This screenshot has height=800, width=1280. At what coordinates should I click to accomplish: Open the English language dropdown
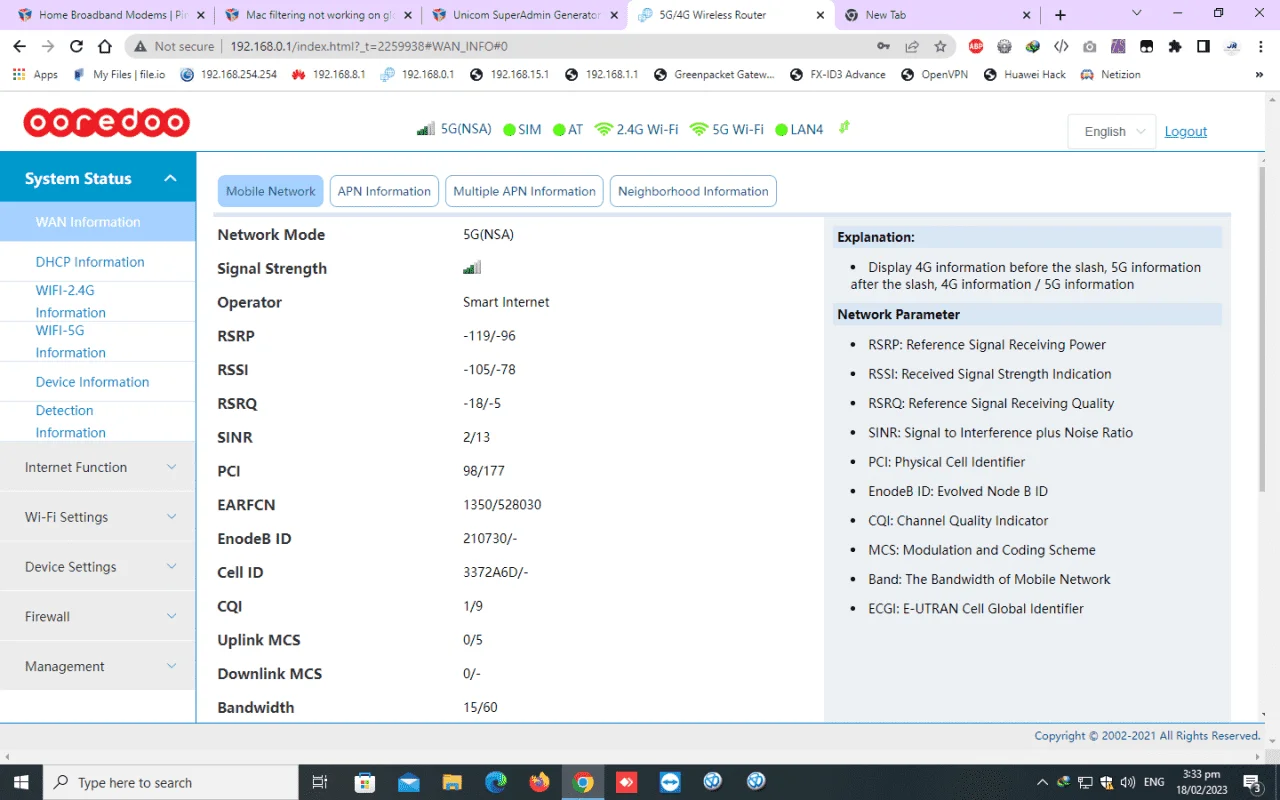[x=1112, y=131]
